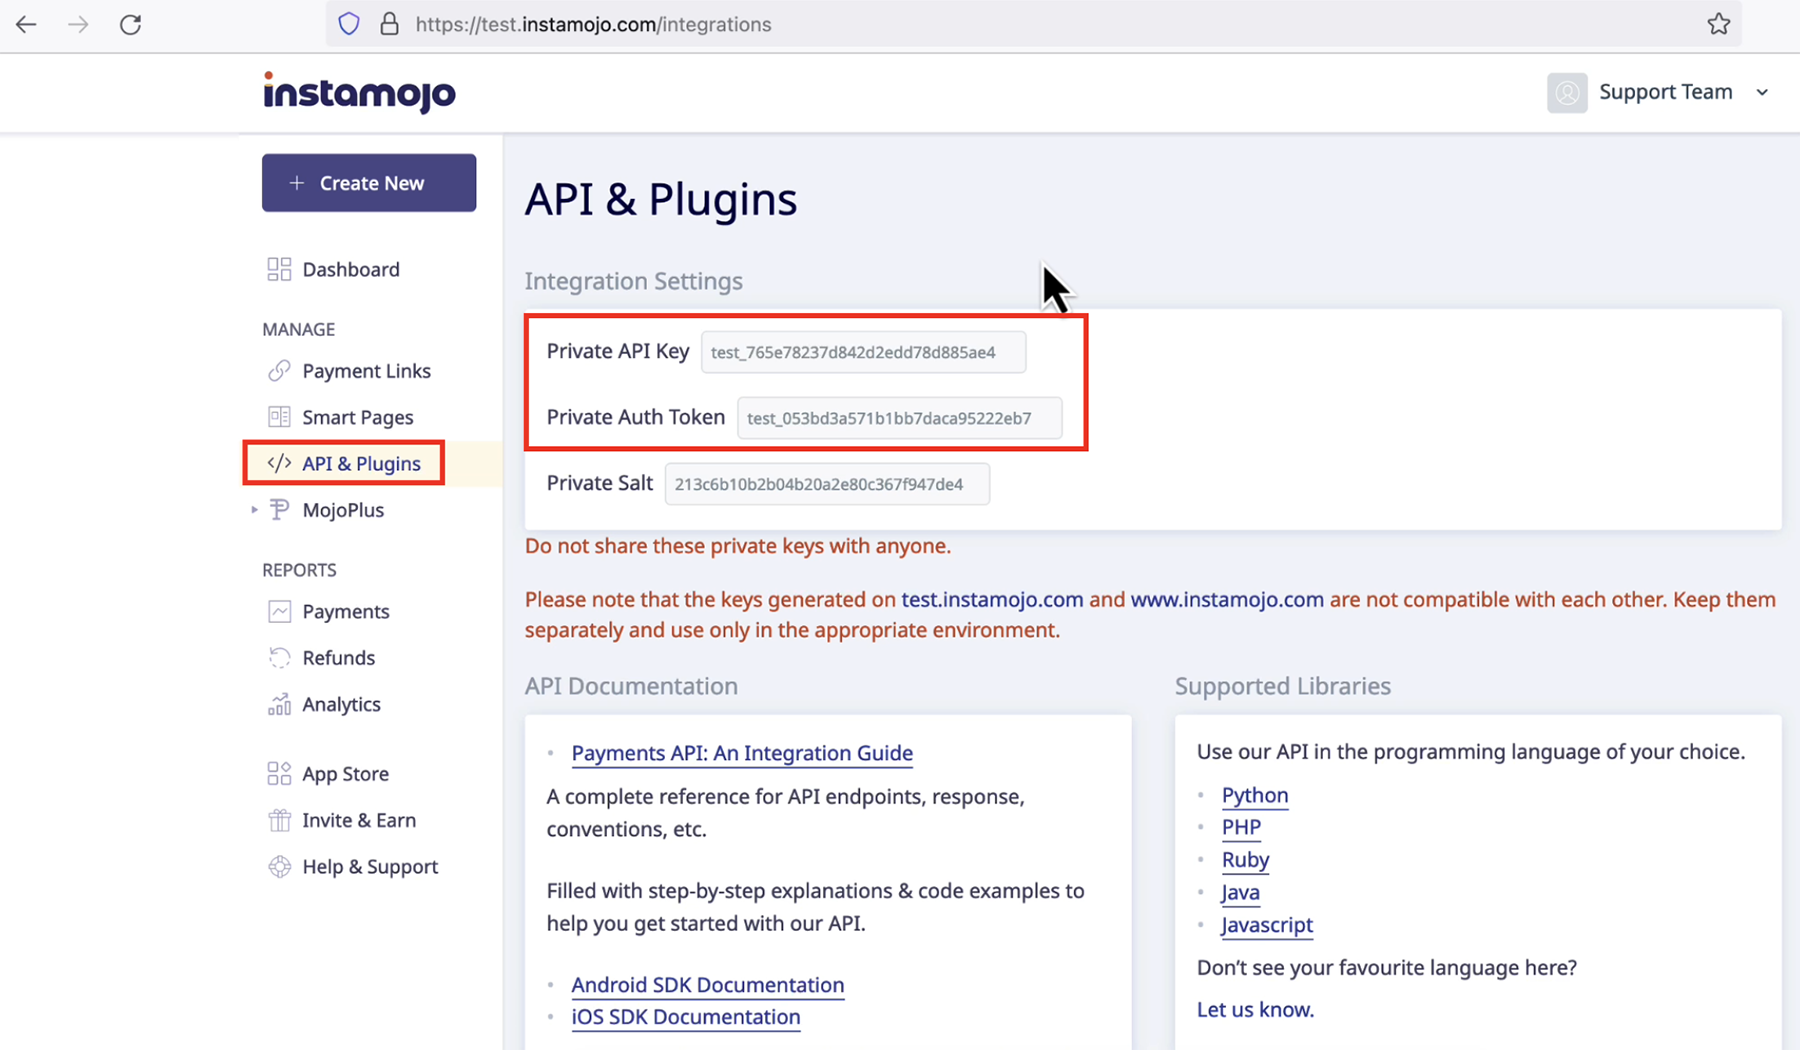Viewport: 1800px width, 1050px height.
Task: Open Android SDK Documentation link
Action: pyautogui.click(x=707, y=985)
